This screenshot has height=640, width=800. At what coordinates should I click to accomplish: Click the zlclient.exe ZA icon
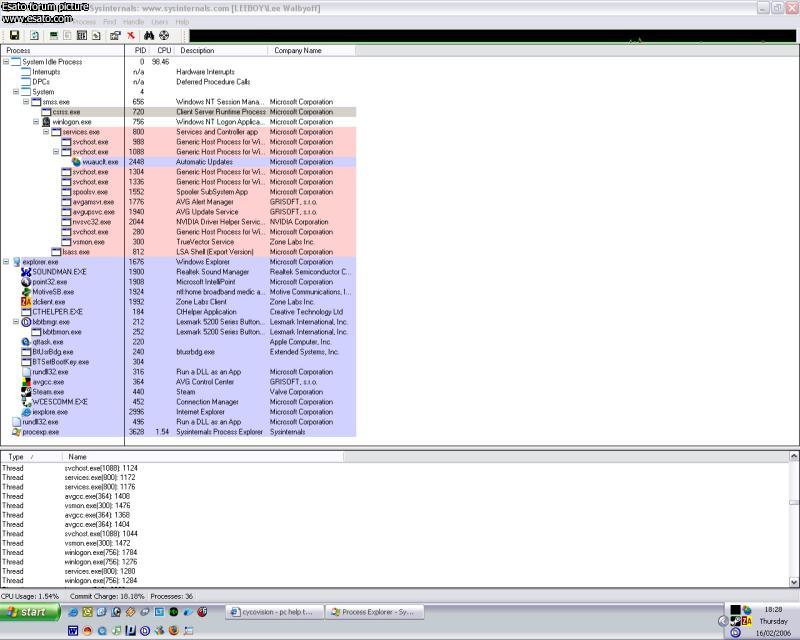coord(26,302)
